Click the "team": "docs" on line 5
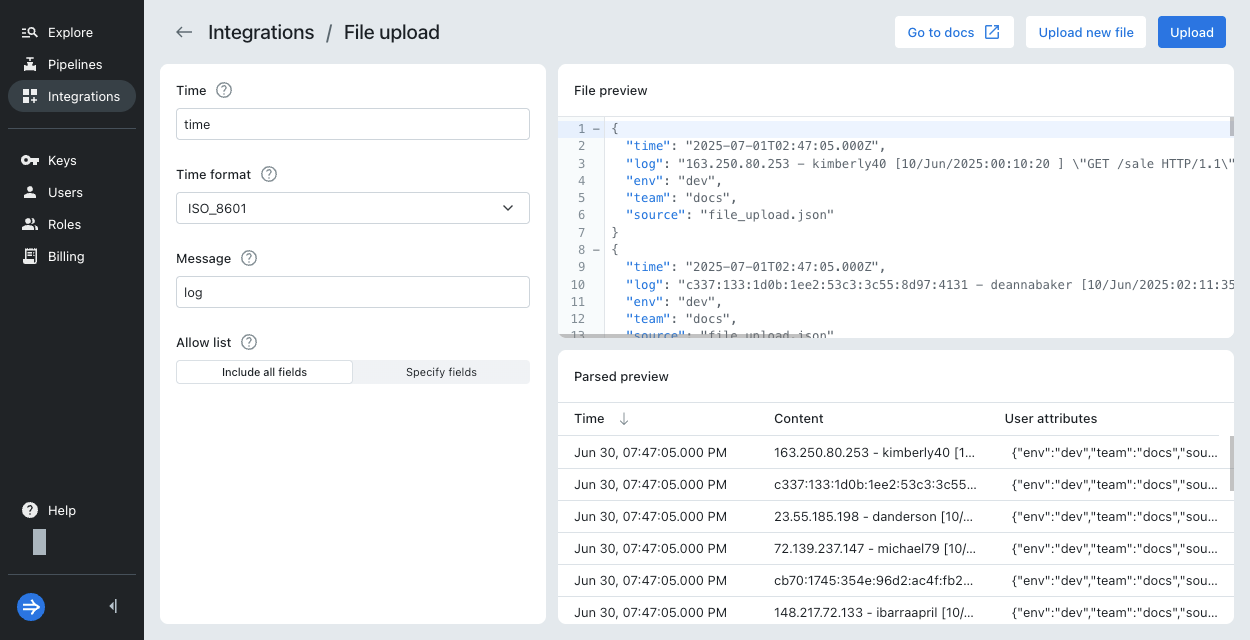Screen dimensions: 1250x640 (x=680, y=197)
